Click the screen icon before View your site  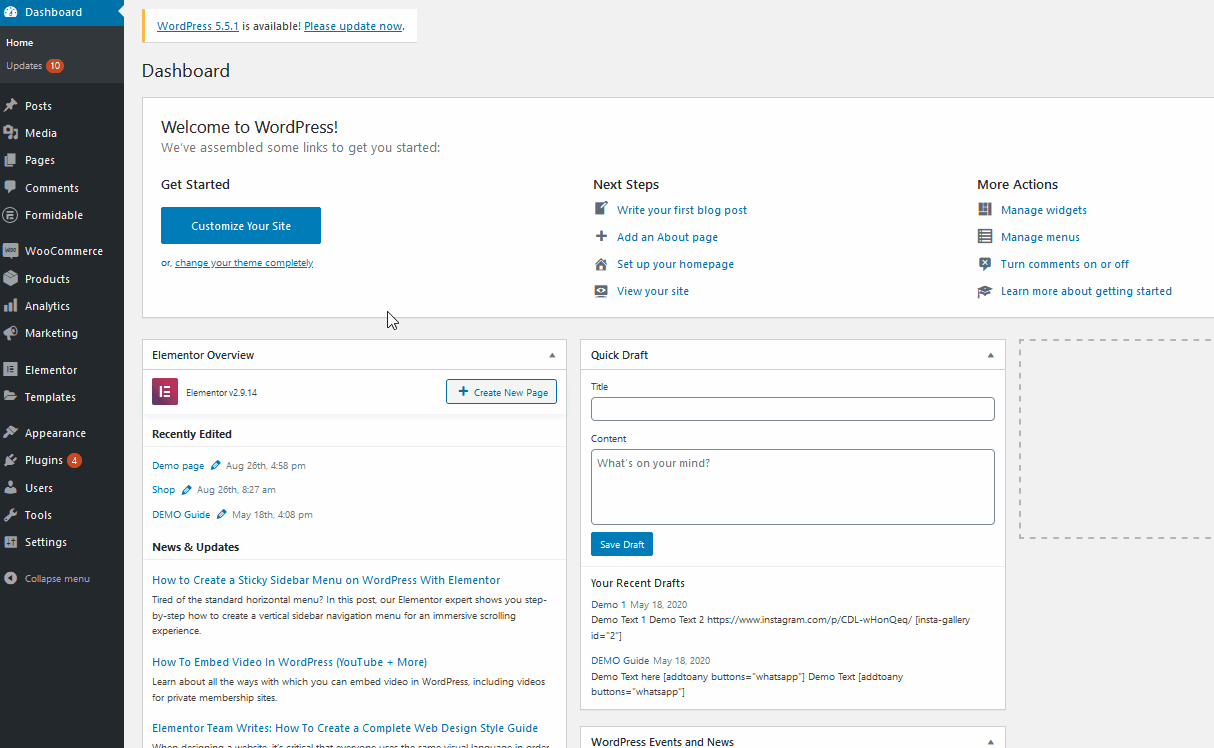click(601, 291)
